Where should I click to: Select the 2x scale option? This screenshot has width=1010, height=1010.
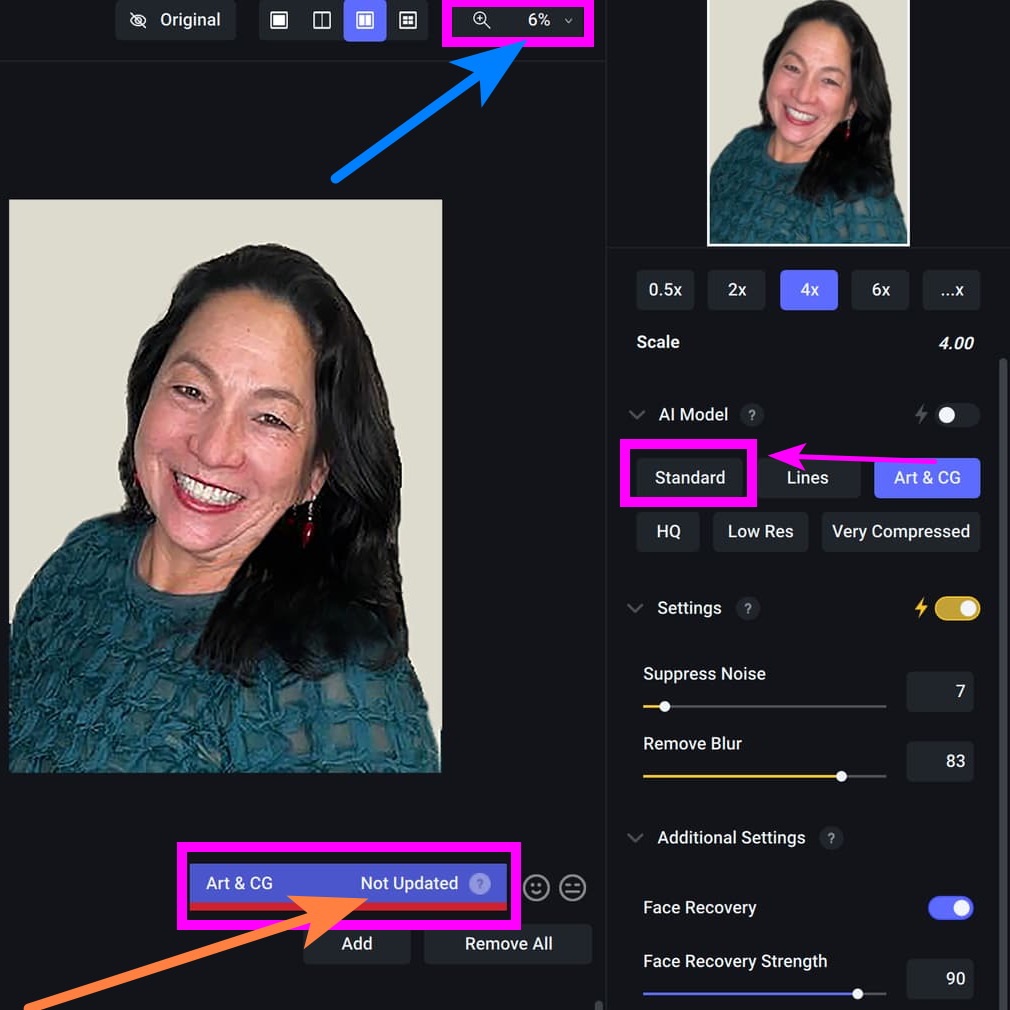737,290
